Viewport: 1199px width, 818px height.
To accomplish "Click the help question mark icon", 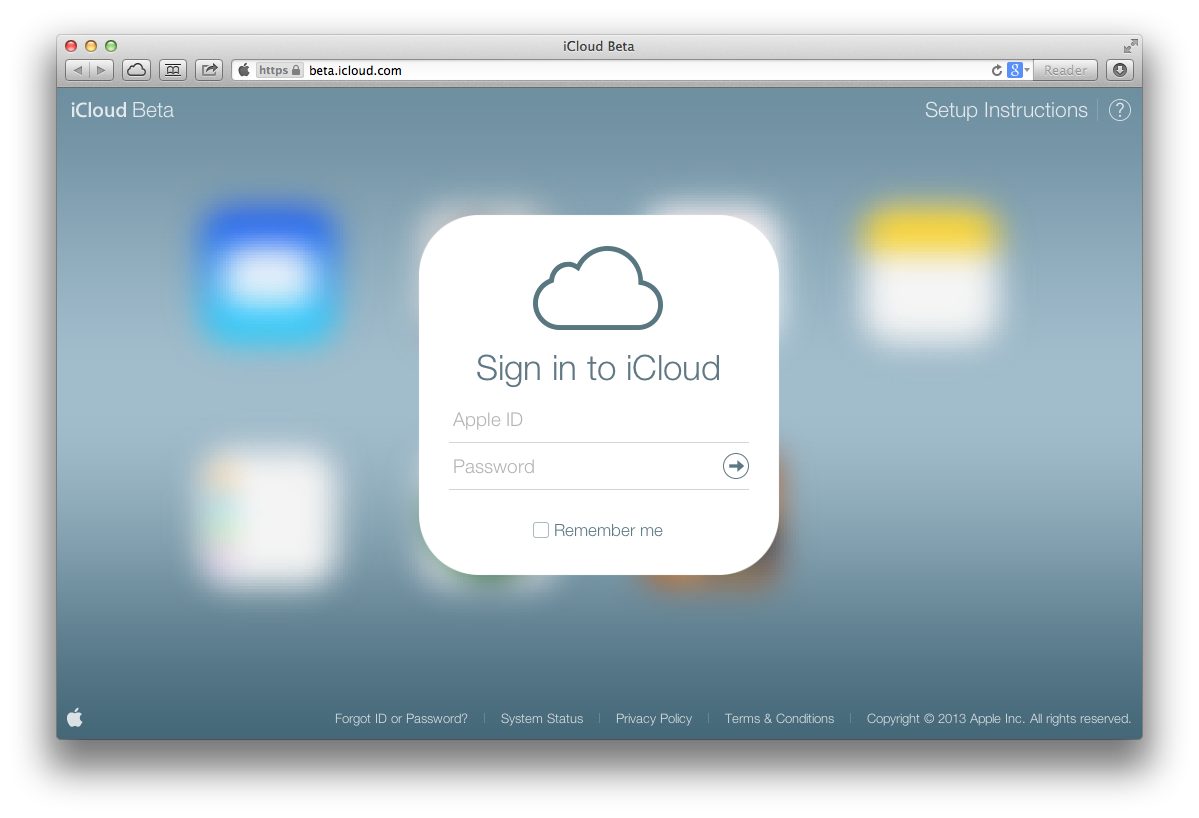I will [1120, 110].
